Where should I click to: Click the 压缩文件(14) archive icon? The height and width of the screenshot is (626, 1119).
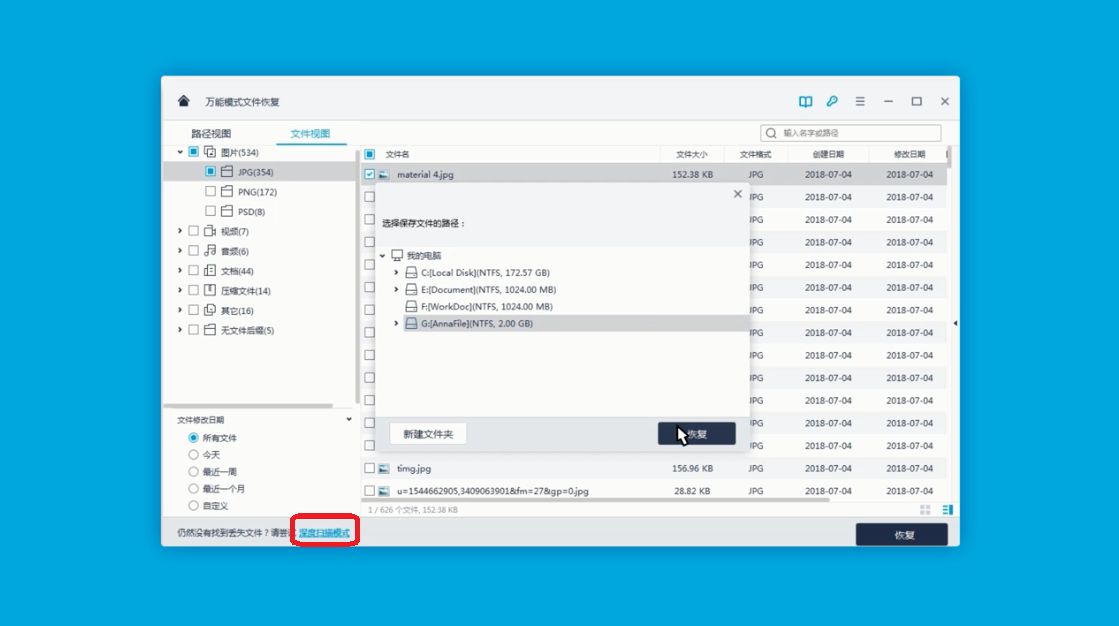(210, 291)
